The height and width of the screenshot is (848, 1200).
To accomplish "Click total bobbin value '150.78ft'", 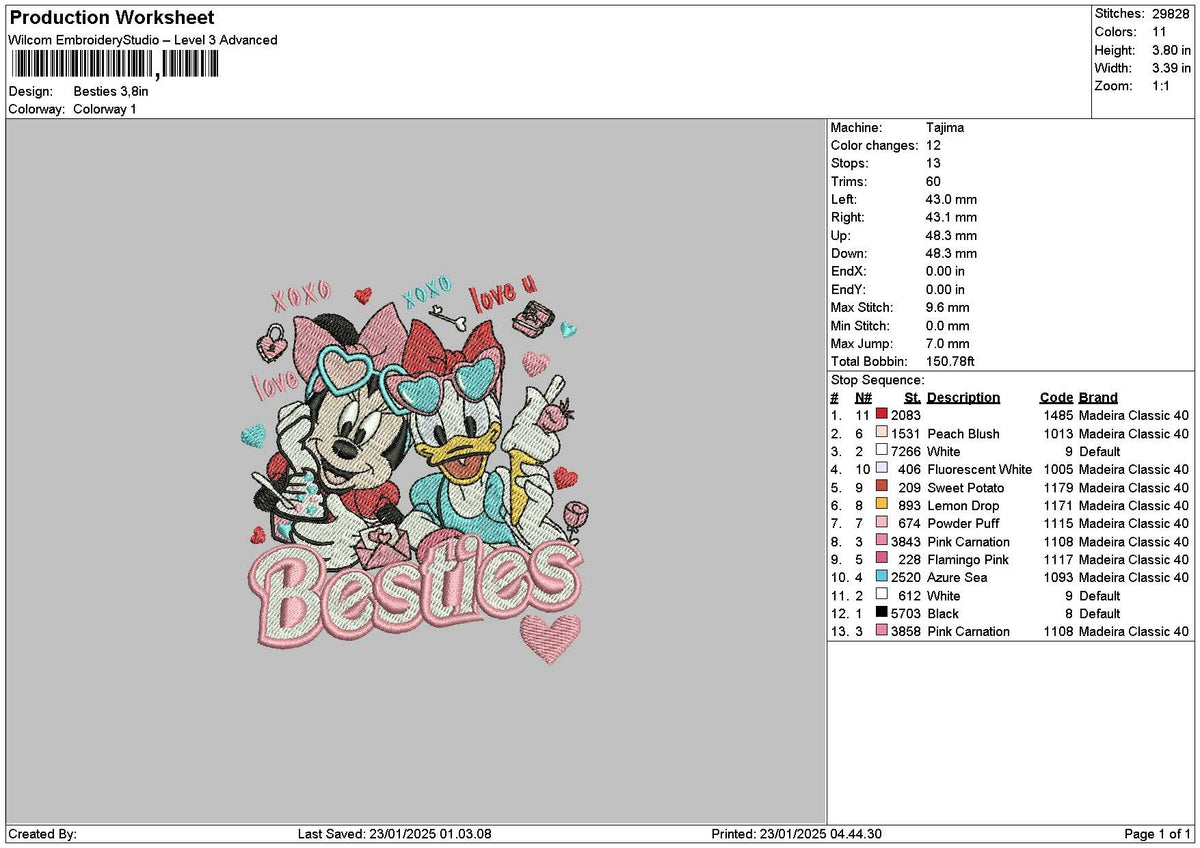I will click(x=950, y=361).
